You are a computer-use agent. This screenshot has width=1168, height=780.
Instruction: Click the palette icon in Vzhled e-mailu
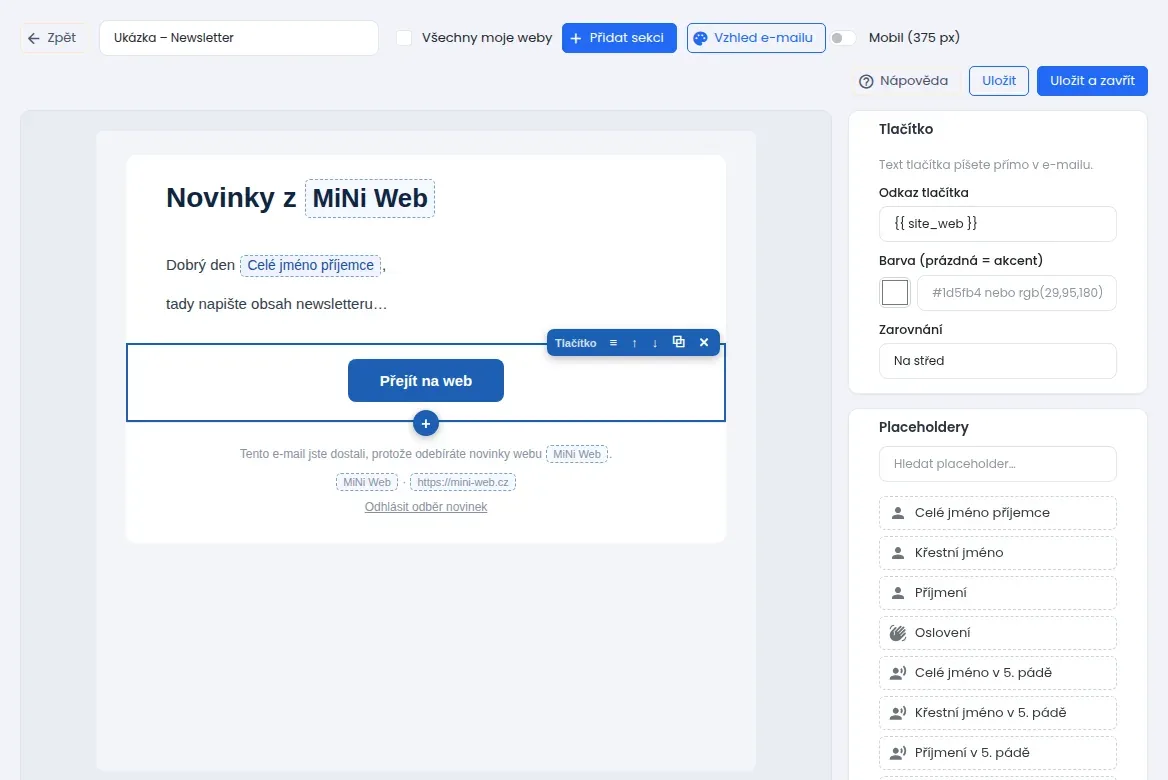point(700,38)
